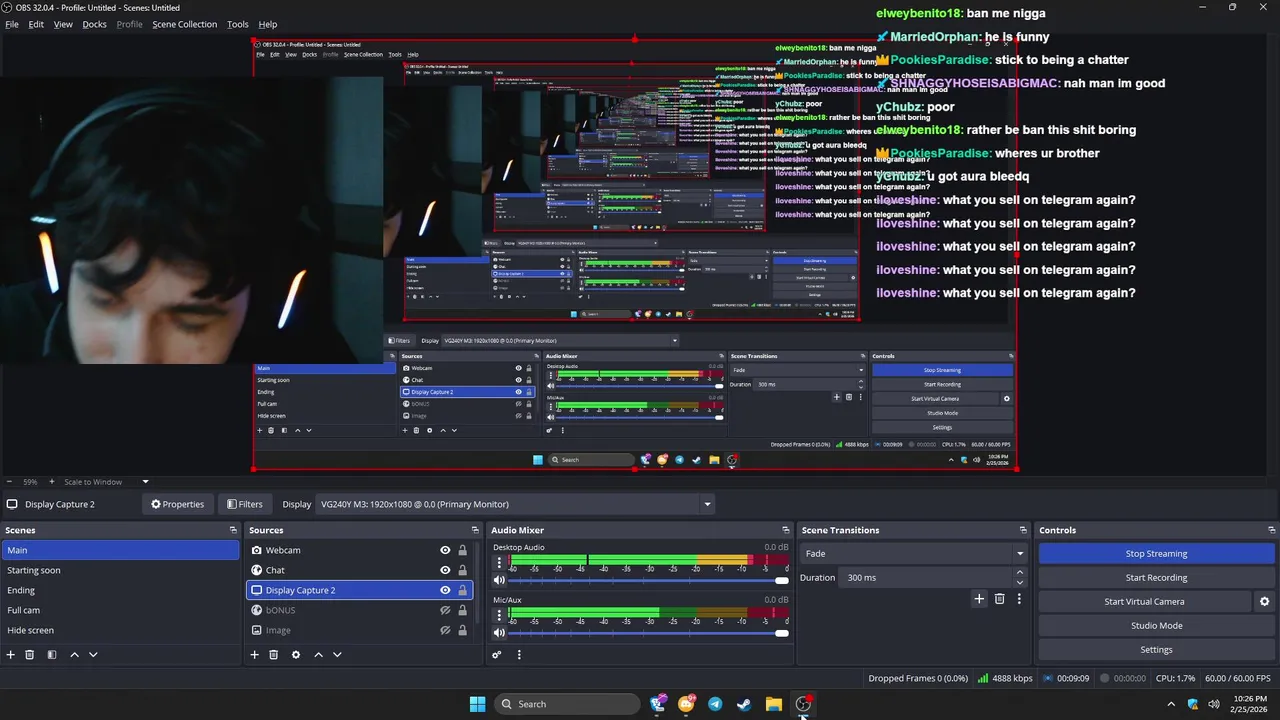Delete the selected source using the trash icon
The height and width of the screenshot is (720, 1280).
274,654
